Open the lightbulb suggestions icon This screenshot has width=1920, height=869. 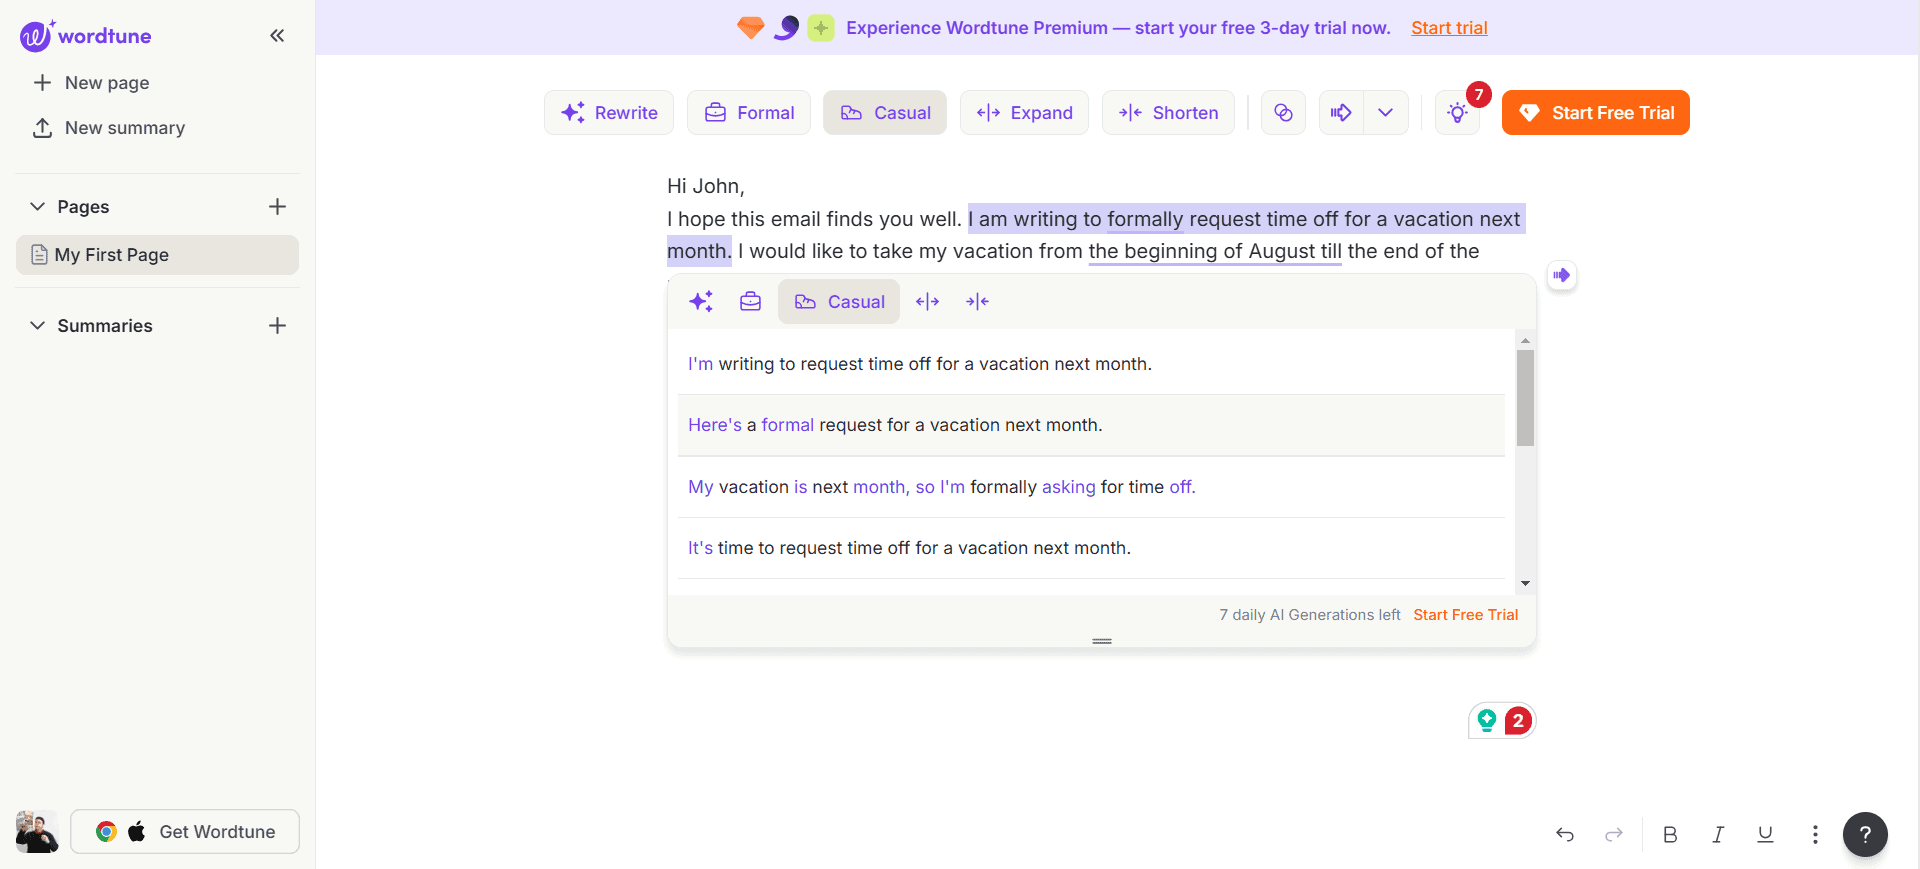[x=1457, y=113]
